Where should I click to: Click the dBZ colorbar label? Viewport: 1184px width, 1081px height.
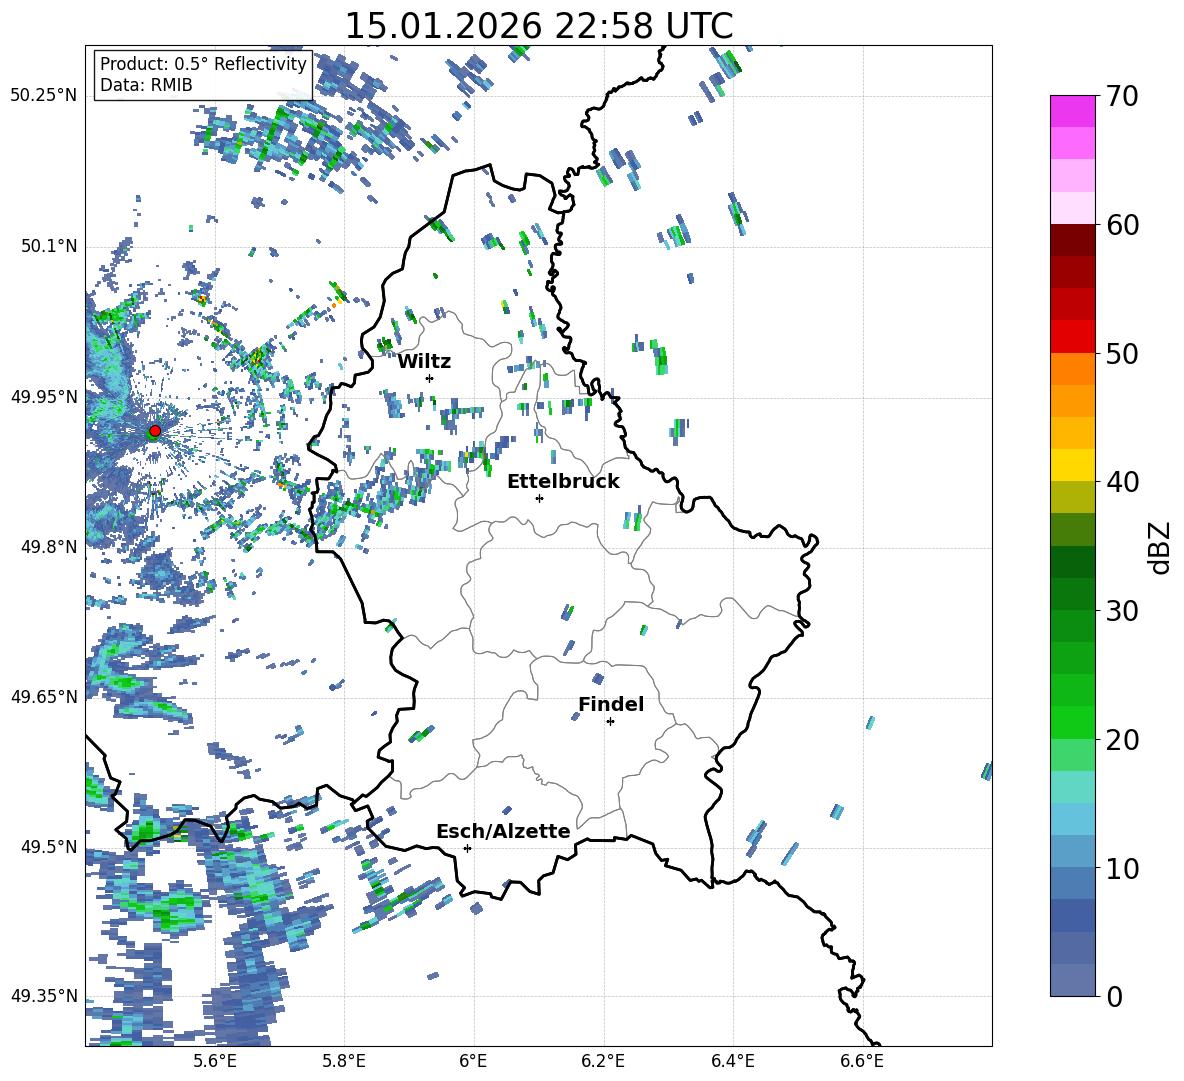(x=1161, y=547)
